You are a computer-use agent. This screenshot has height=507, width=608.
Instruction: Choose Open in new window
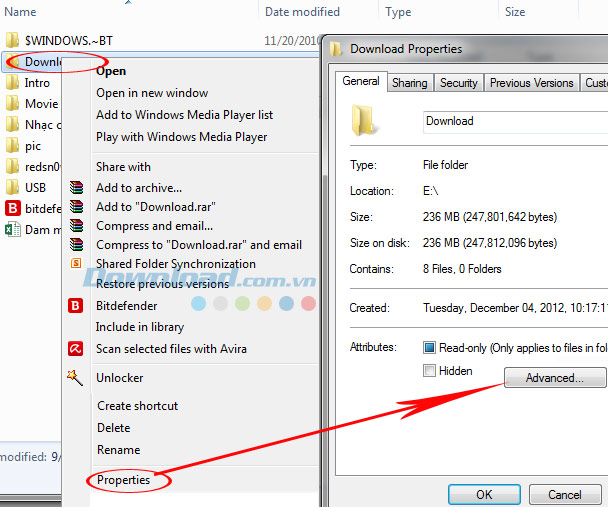point(152,93)
